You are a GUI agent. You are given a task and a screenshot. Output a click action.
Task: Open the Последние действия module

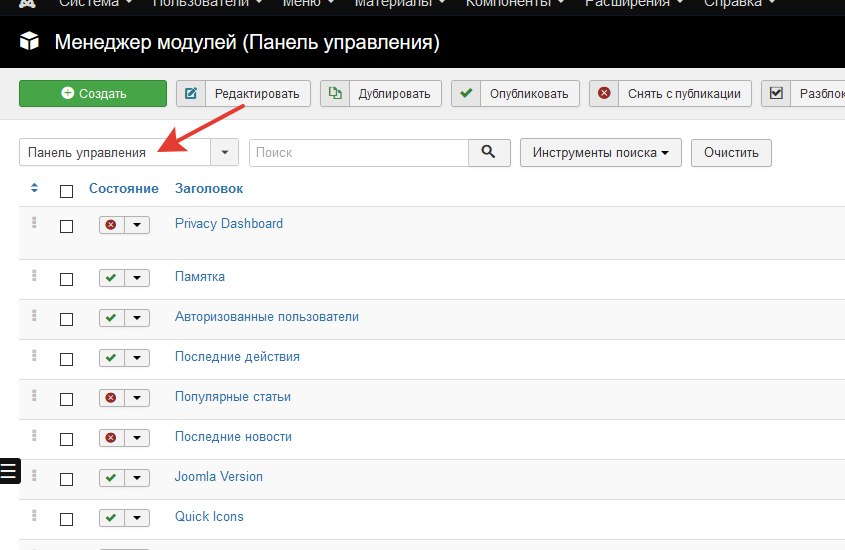237,357
